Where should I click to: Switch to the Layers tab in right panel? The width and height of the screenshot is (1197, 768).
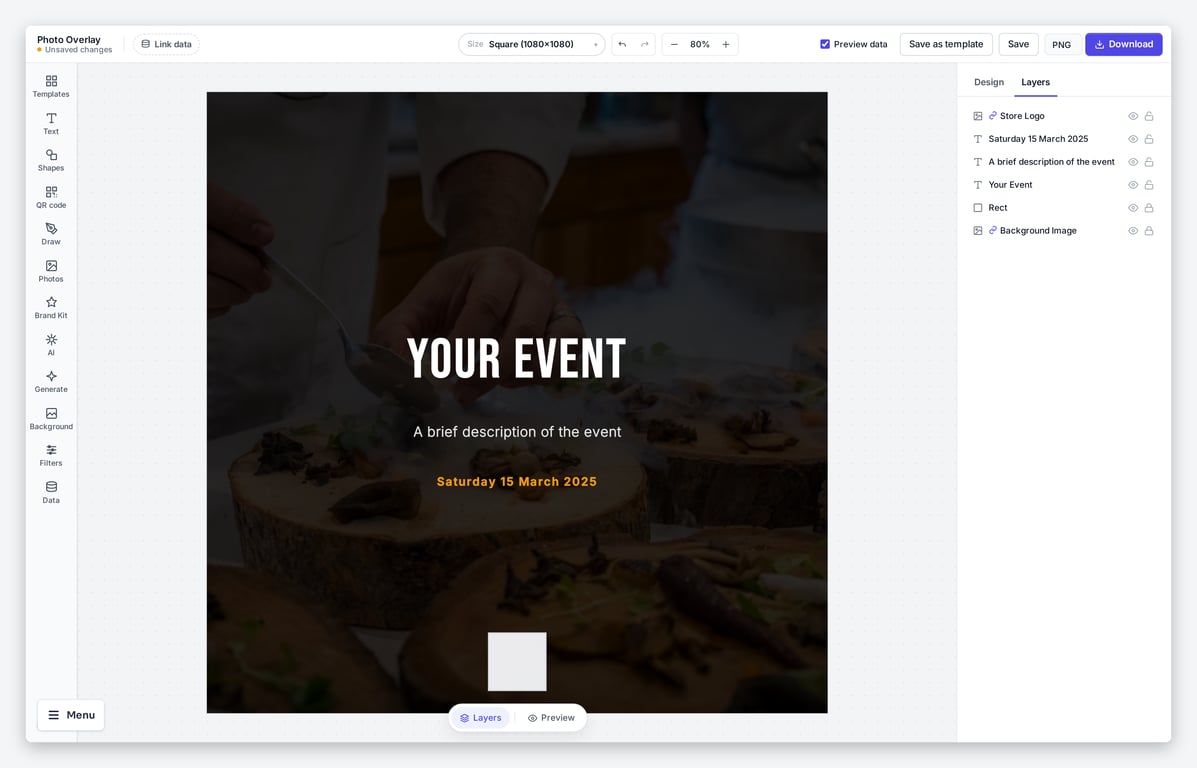pyautogui.click(x=1035, y=82)
